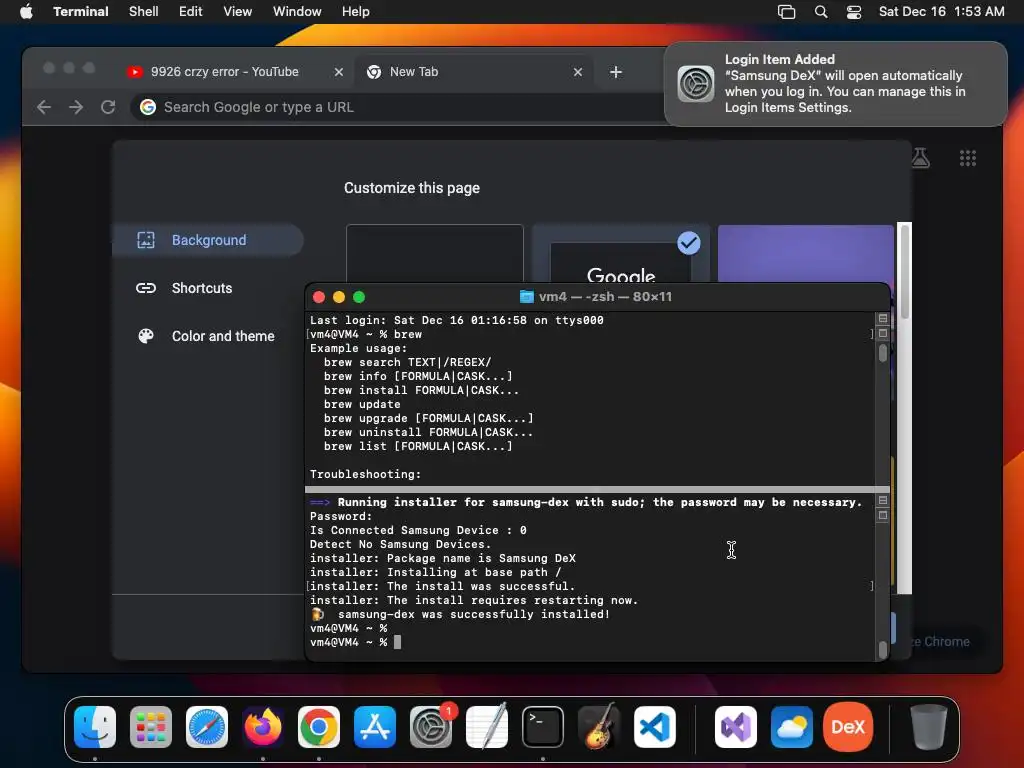This screenshot has height=768, width=1024.
Task: Click the 'samsung-dex was successfully installed!' line
Action: click(473, 615)
